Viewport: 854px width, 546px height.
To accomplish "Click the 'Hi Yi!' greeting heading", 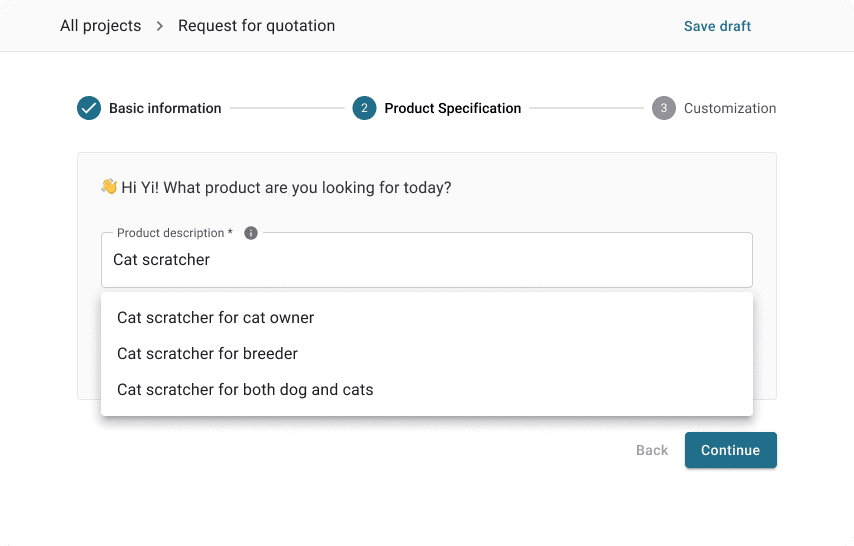I will [x=286, y=187].
